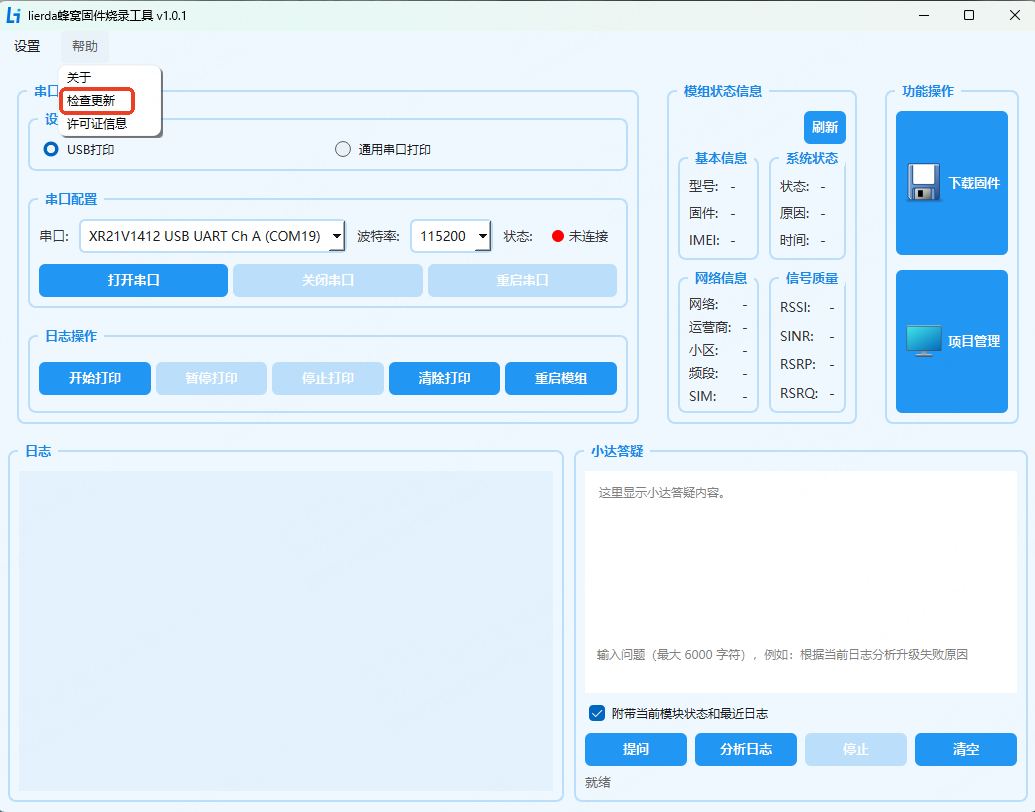This screenshot has width=1035, height=812.
Task: Click the lierda app logo in title bar
Action: pos(13,15)
